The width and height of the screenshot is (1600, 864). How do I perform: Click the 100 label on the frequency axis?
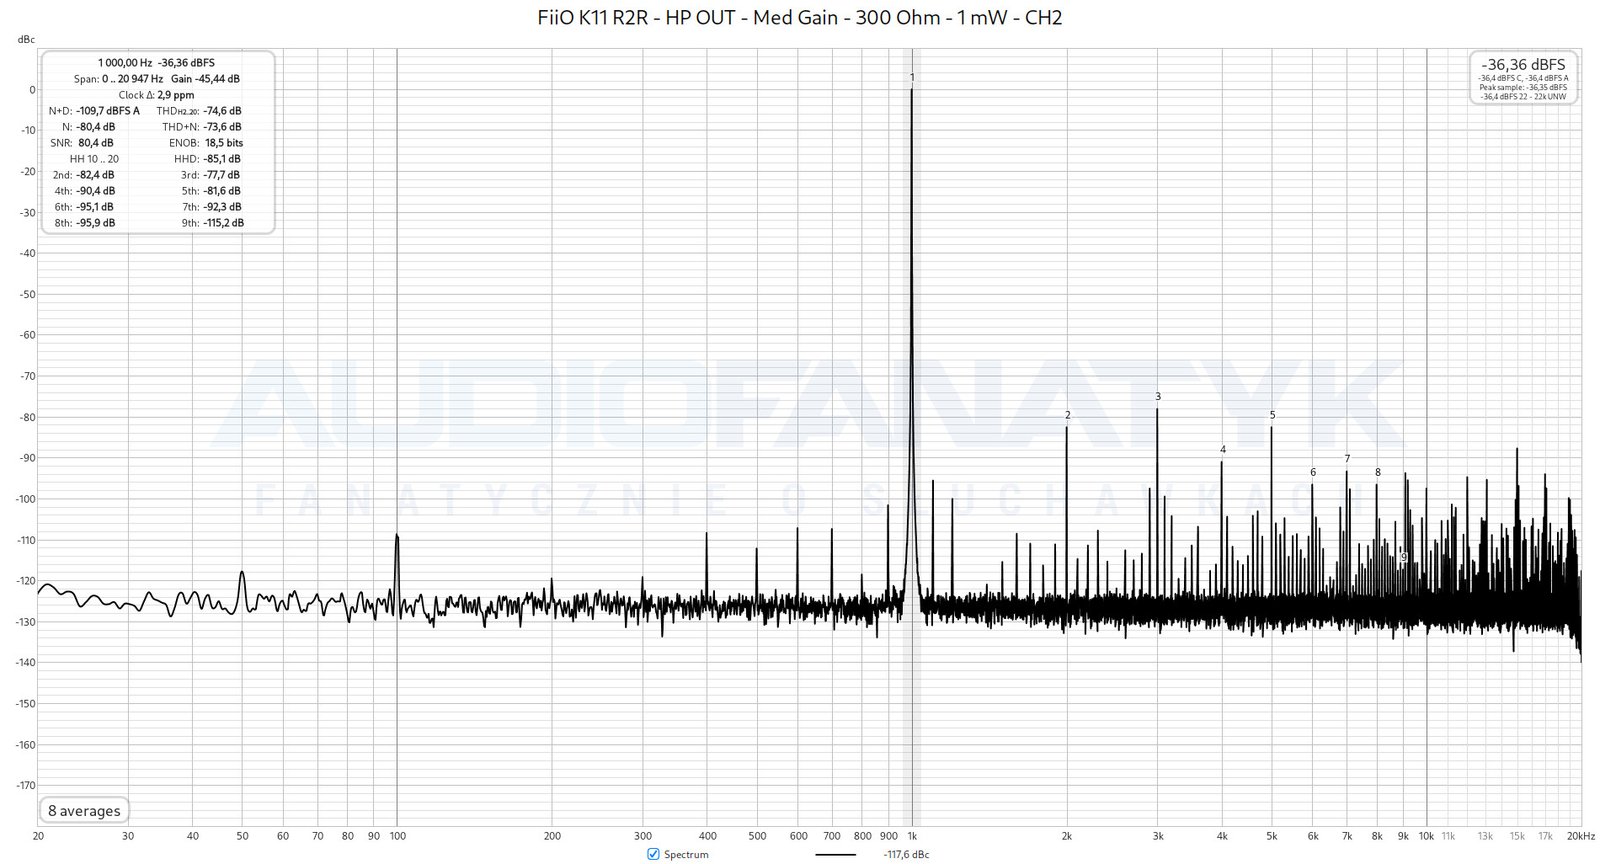[397, 836]
